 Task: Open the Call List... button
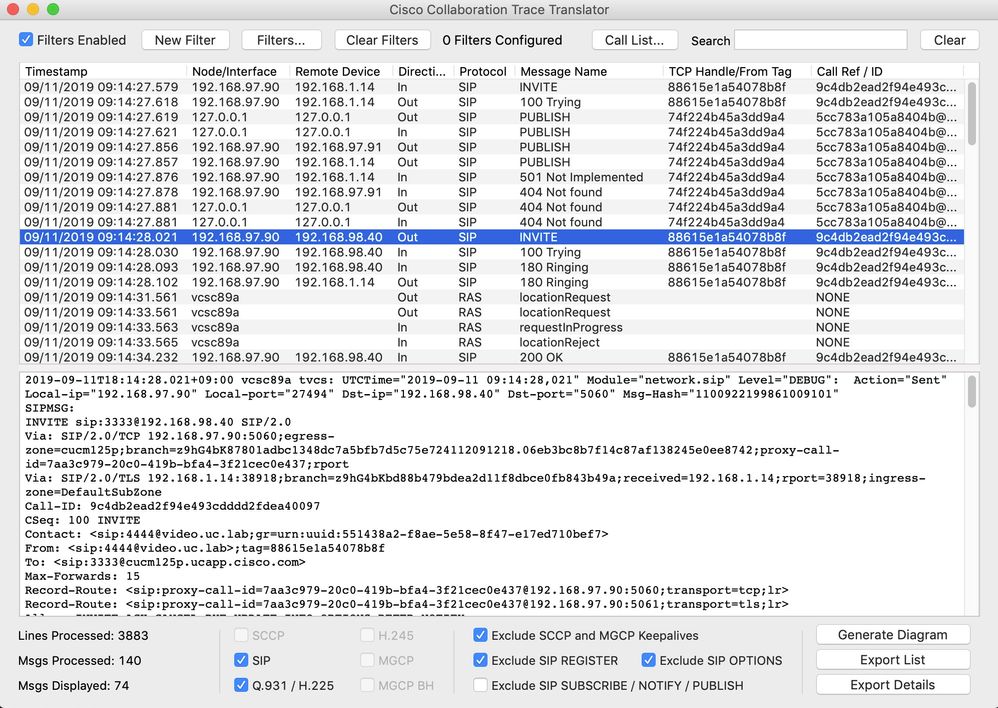tap(634, 40)
